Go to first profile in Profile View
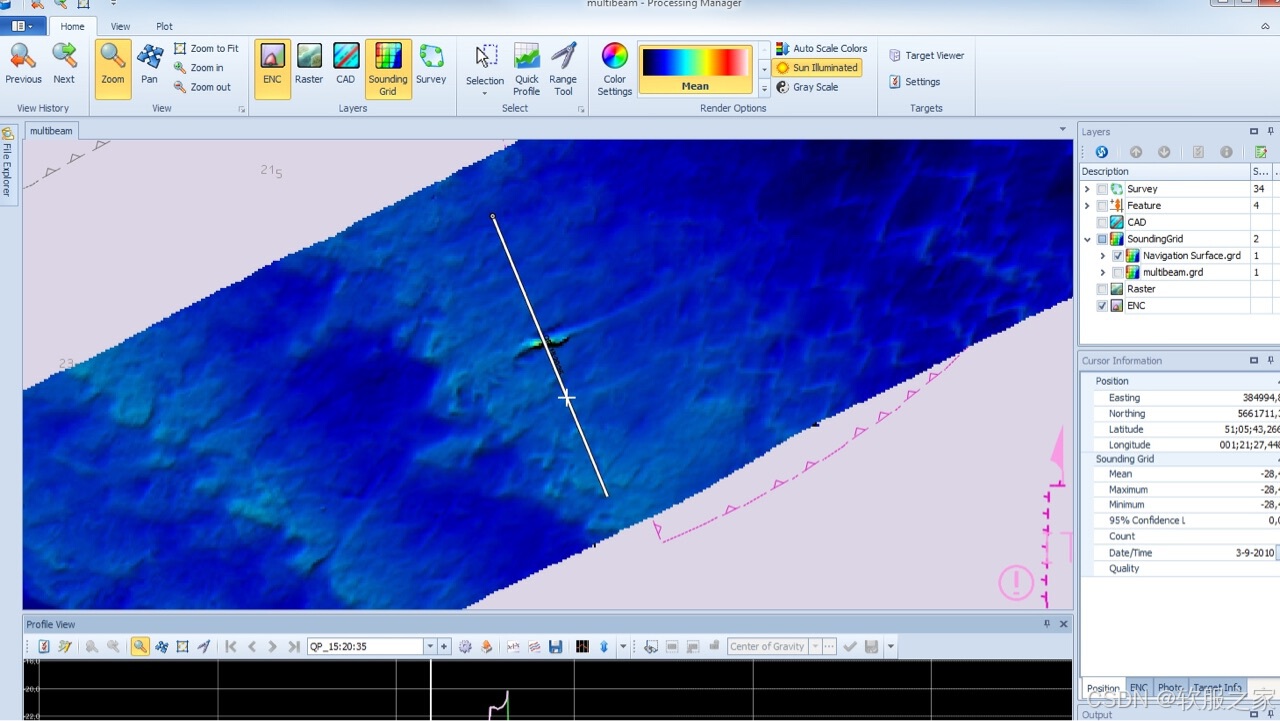 (x=231, y=647)
